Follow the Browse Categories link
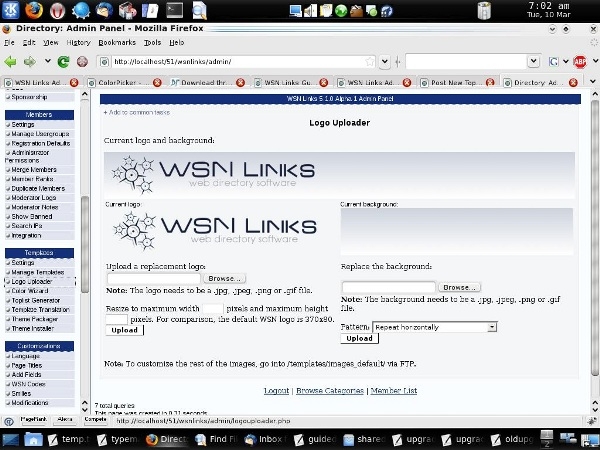This screenshot has width=600, height=450. point(330,391)
